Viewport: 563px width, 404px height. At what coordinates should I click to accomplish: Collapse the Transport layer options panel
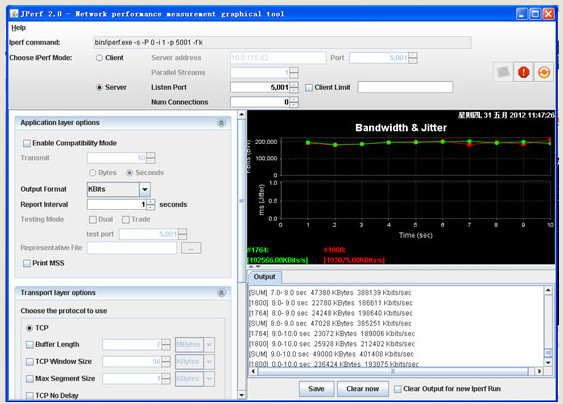pyautogui.click(x=221, y=293)
